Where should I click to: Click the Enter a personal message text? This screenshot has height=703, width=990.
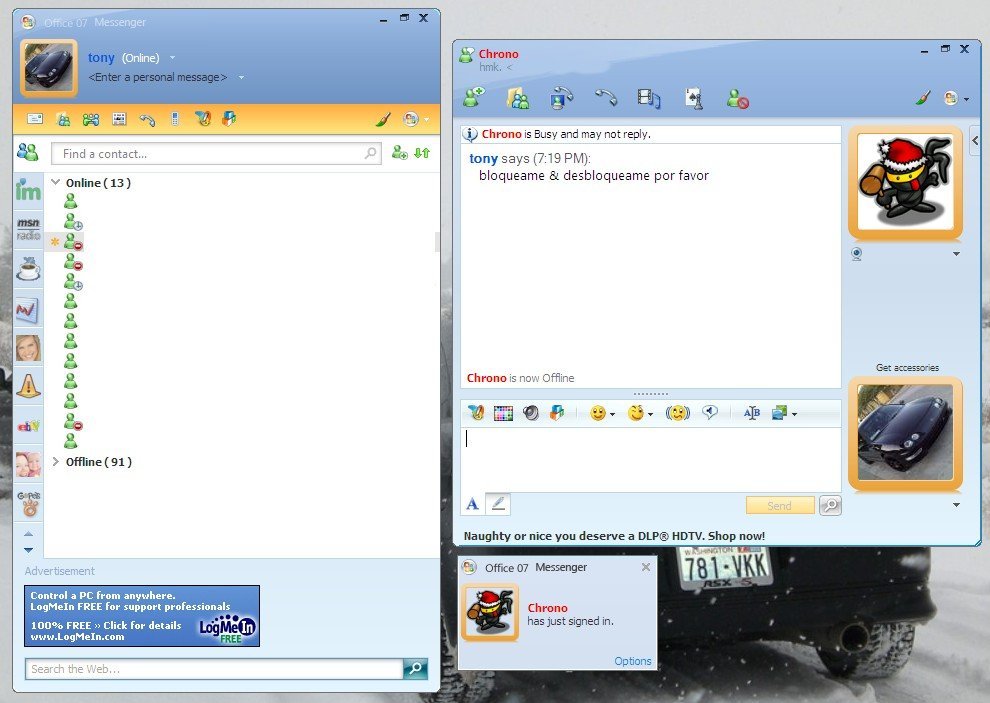tap(158, 77)
